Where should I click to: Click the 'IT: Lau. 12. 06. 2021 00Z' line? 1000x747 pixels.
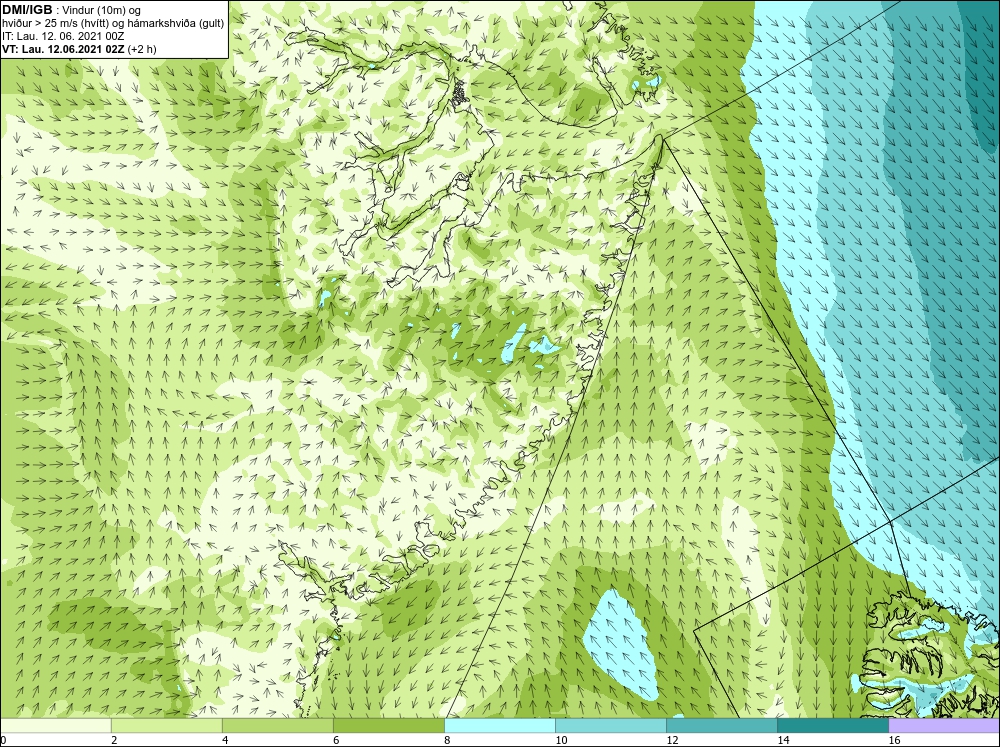63,36
